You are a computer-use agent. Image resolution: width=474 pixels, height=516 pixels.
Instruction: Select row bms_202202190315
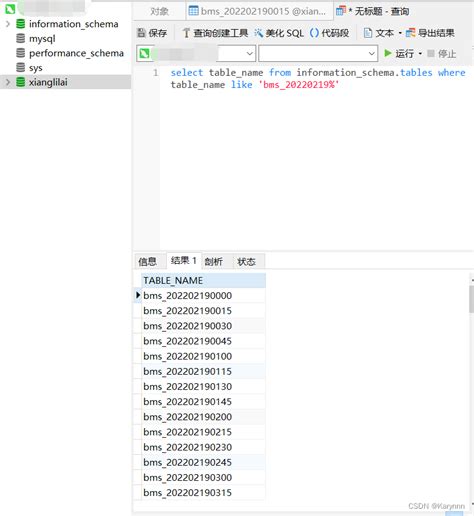(204, 493)
